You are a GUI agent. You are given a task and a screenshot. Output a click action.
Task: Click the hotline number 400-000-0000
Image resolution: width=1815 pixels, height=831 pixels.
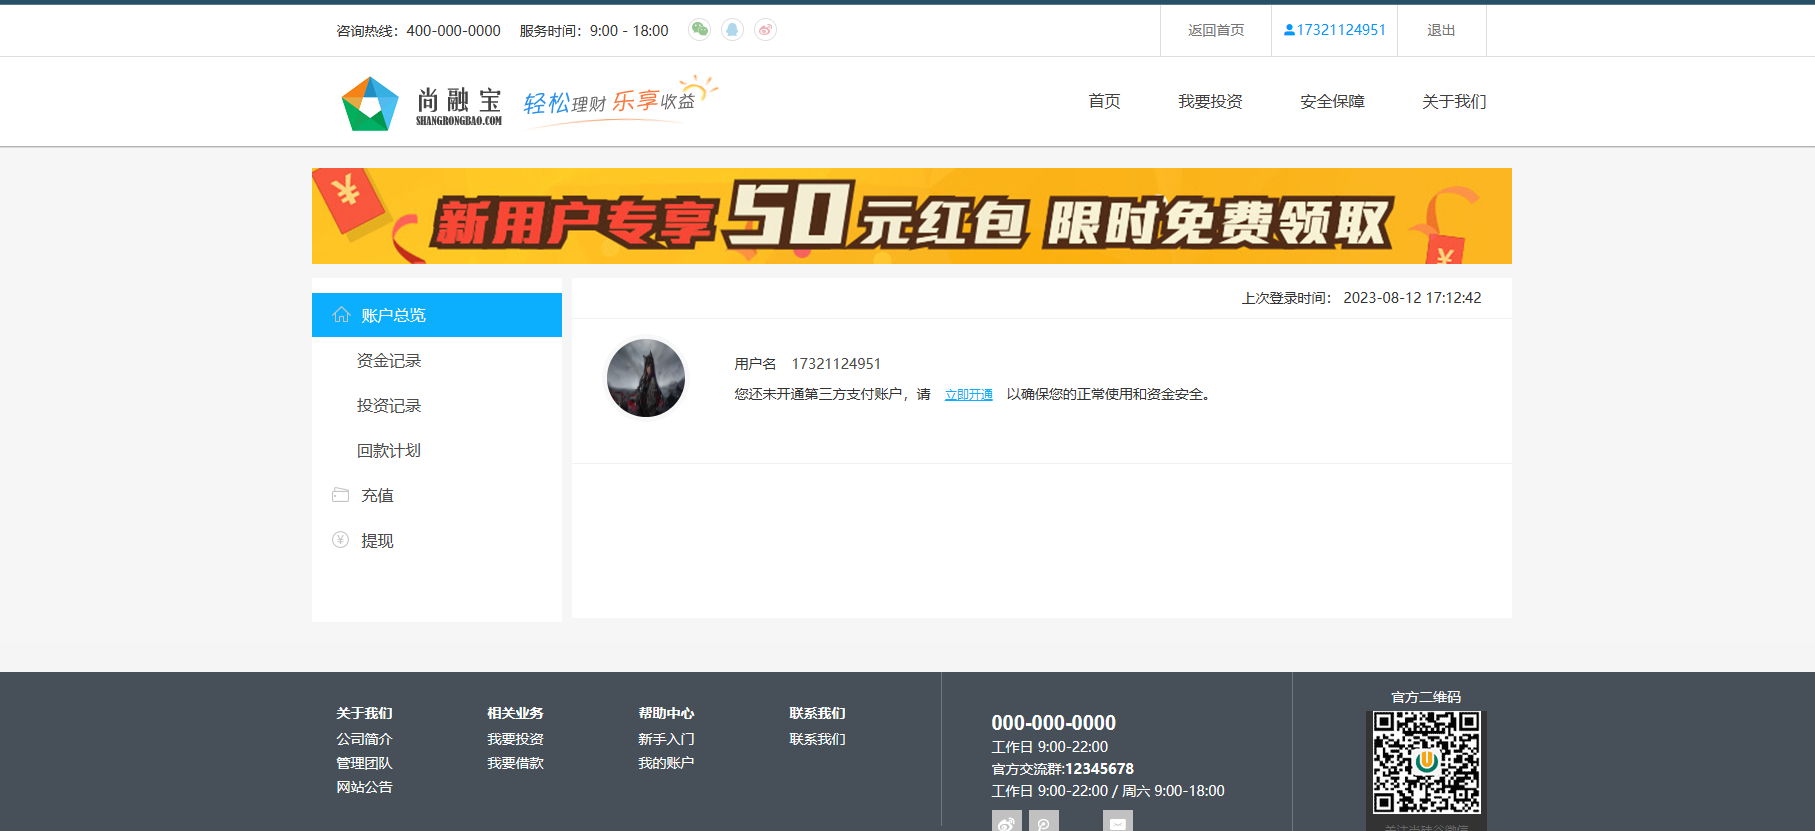[453, 31]
